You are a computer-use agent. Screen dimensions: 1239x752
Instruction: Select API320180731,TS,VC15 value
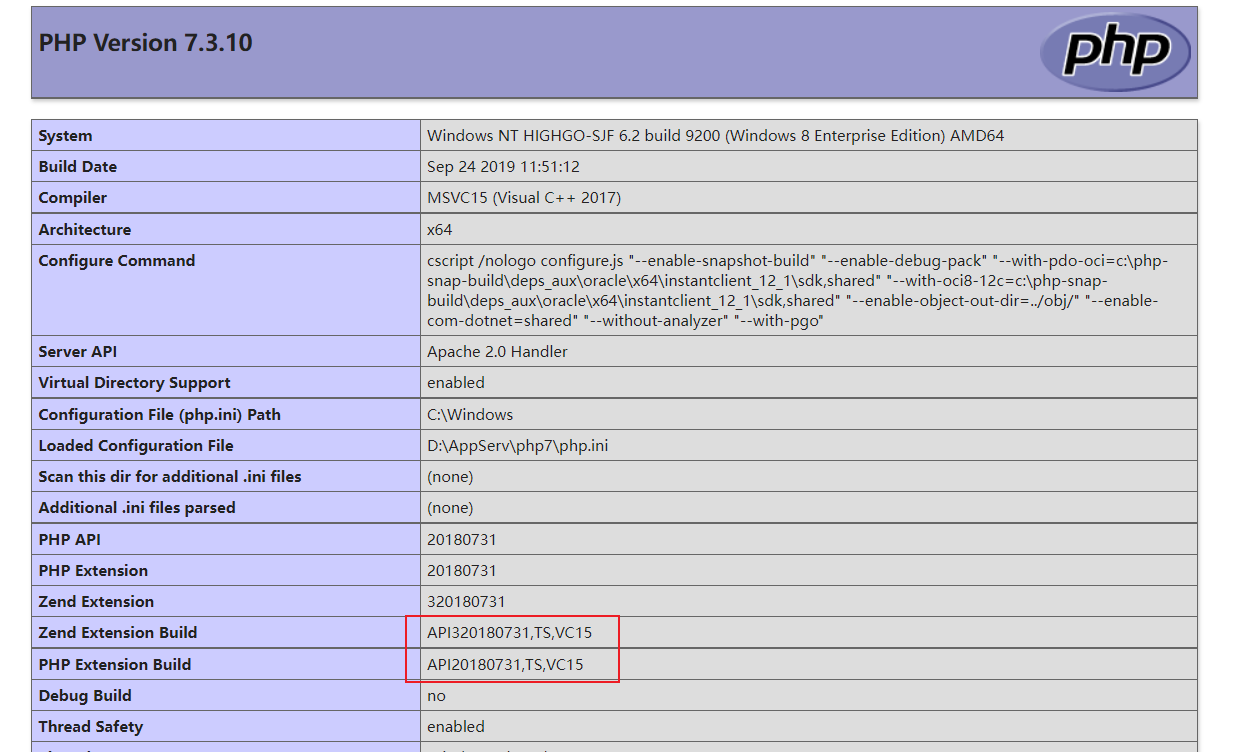point(510,633)
